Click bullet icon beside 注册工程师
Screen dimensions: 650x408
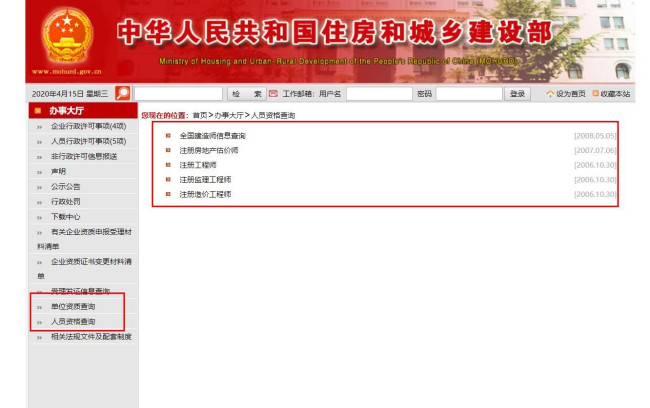coord(168,165)
